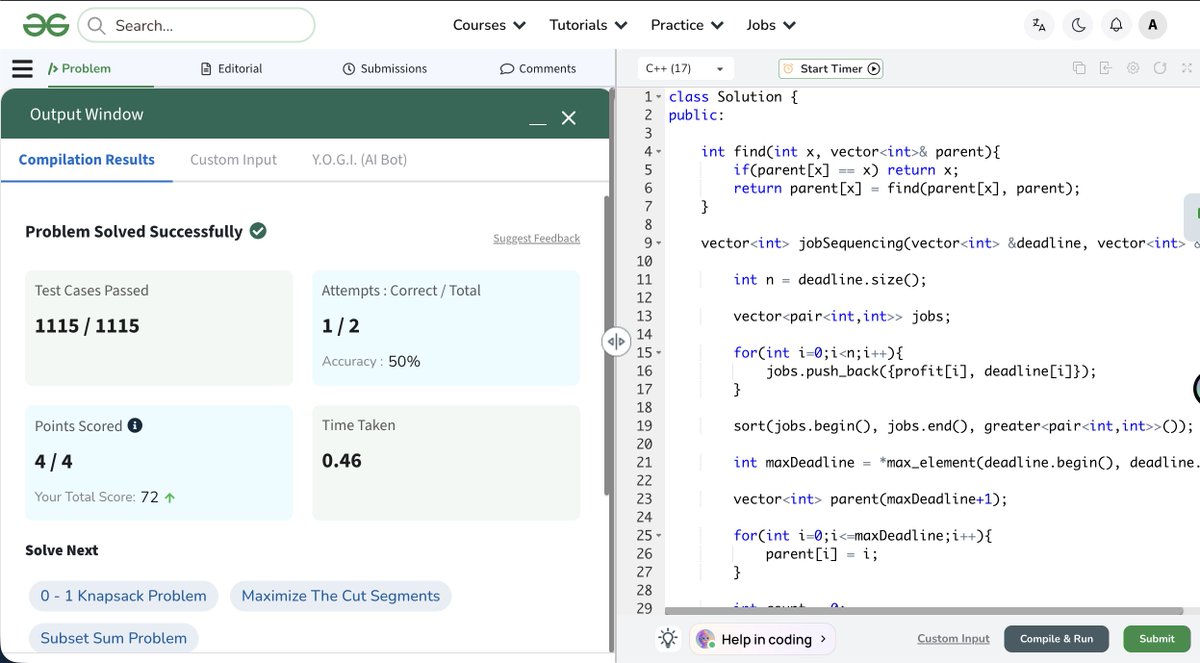
Task: Click the reset code refresh icon
Action: click(x=1160, y=68)
